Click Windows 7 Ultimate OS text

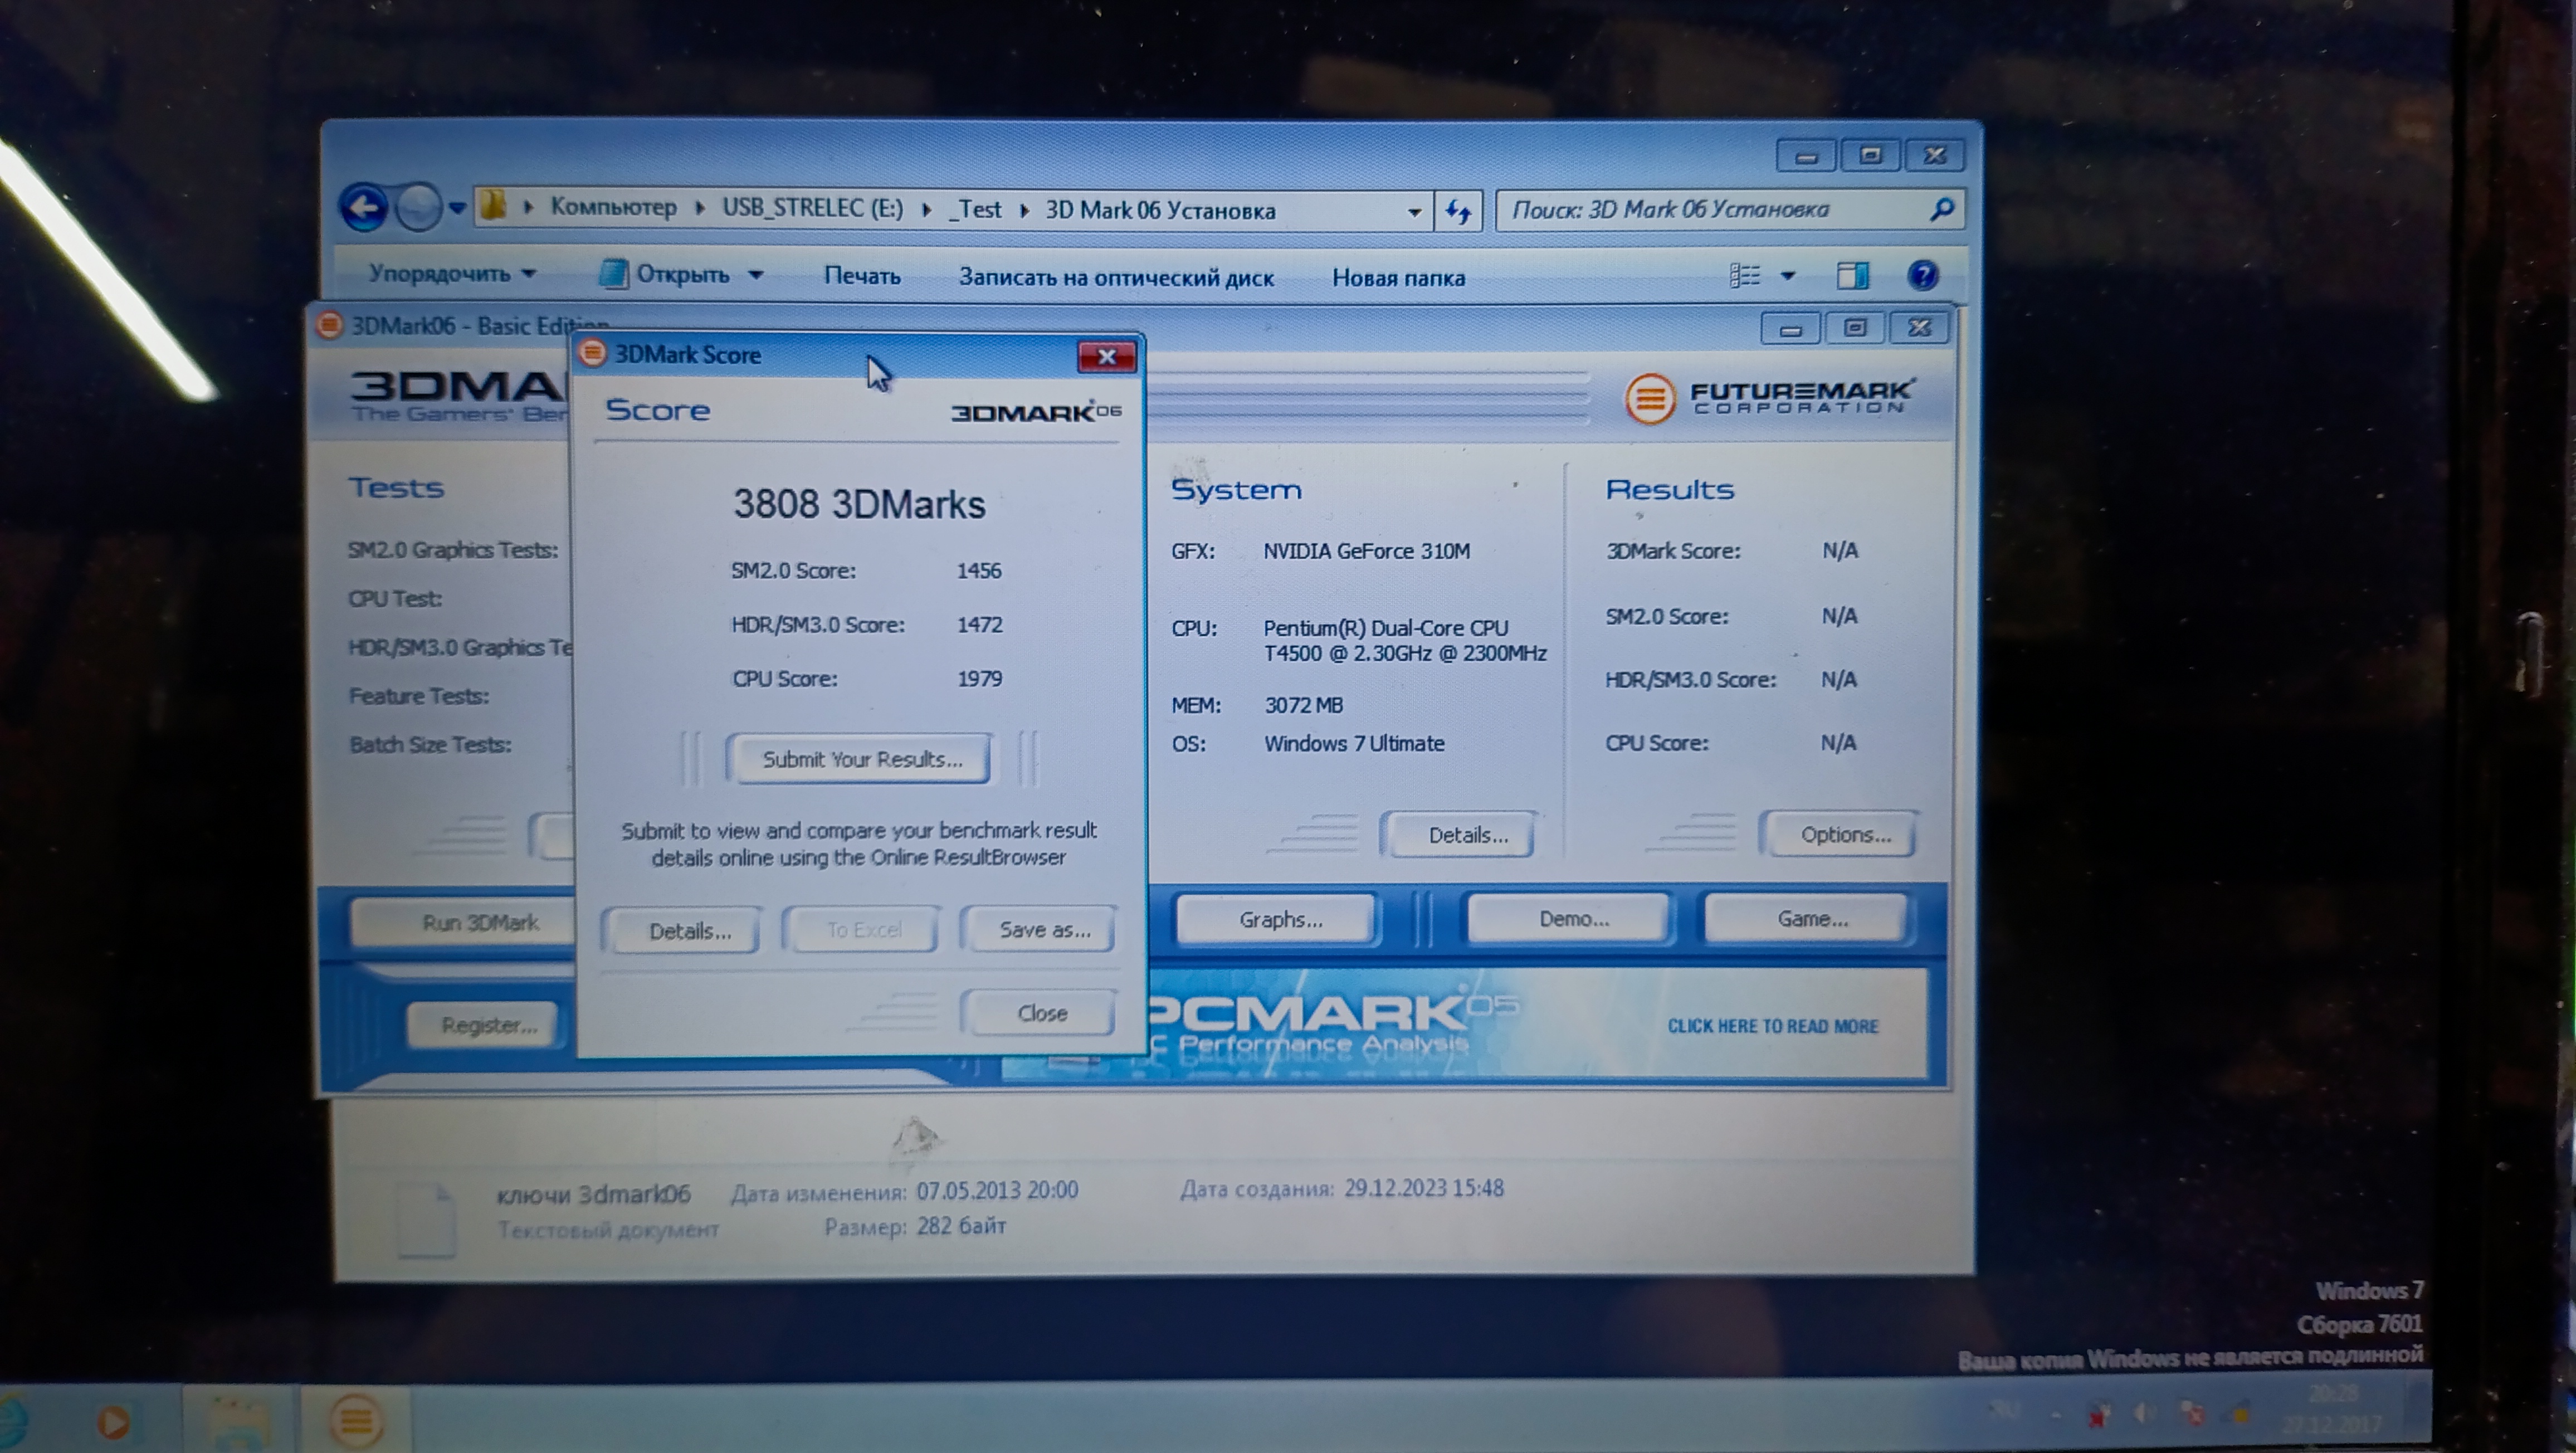[x=1354, y=744]
